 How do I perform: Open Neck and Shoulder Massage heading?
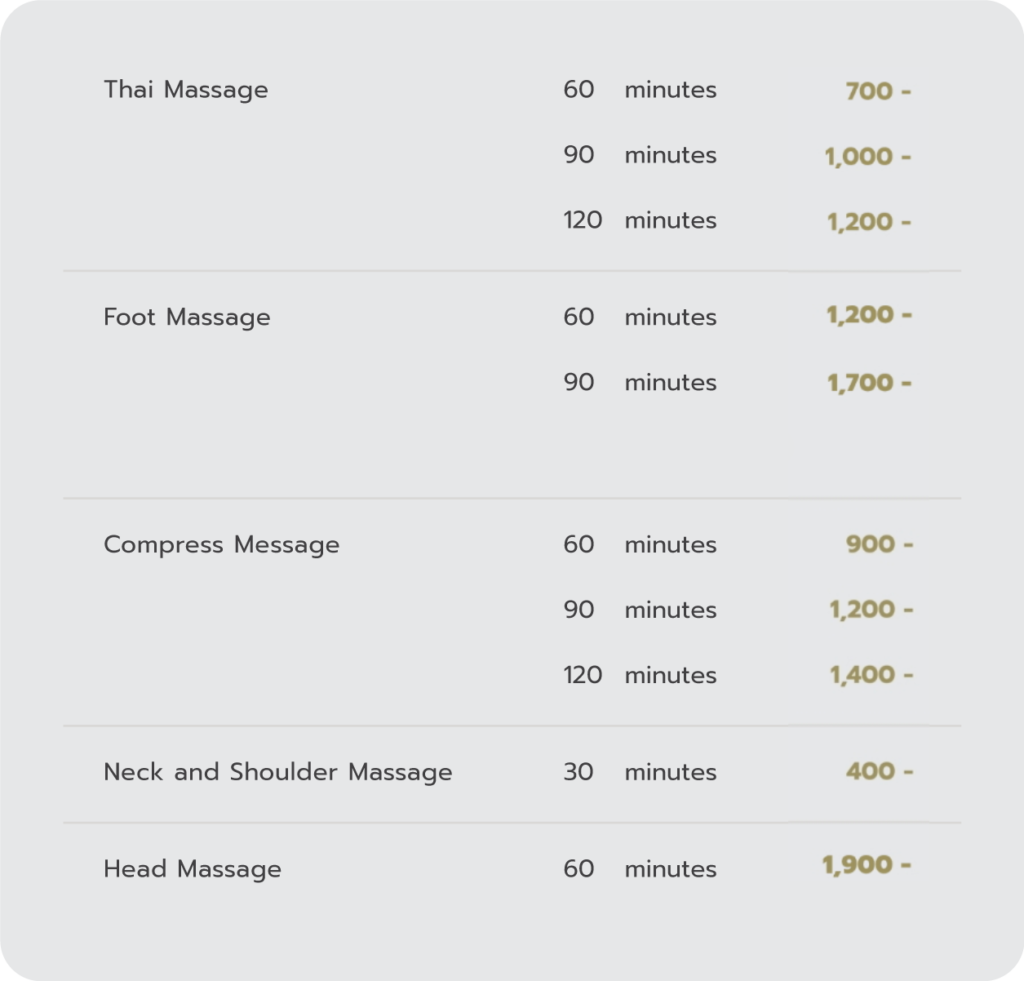pyautogui.click(x=278, y=772)
